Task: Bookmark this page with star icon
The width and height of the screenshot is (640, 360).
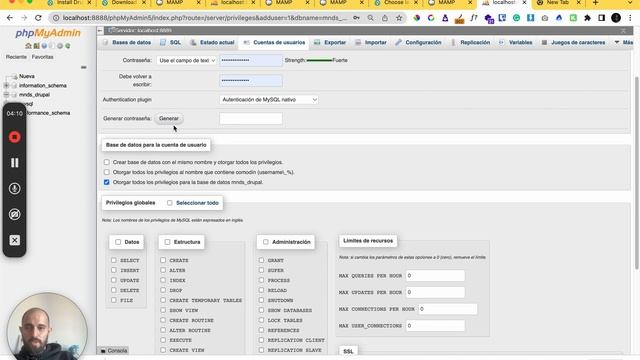Action: click(399, 18)
